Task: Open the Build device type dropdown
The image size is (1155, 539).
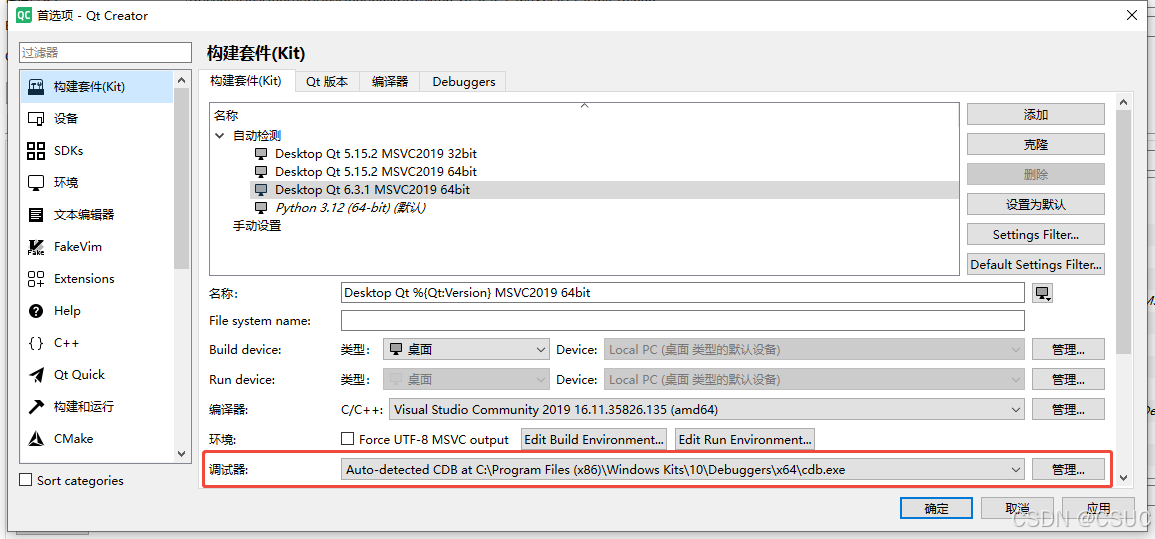Action: click(466, 349)
